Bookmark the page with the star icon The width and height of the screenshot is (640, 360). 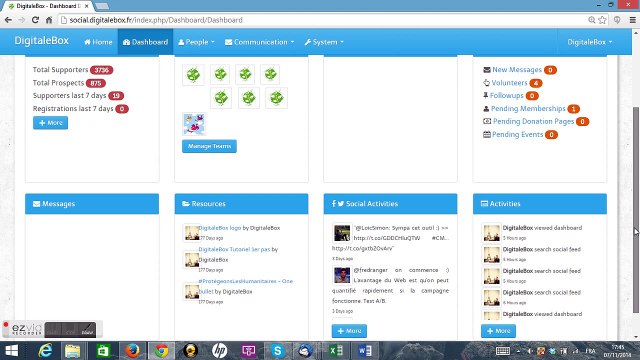(602, 20)
